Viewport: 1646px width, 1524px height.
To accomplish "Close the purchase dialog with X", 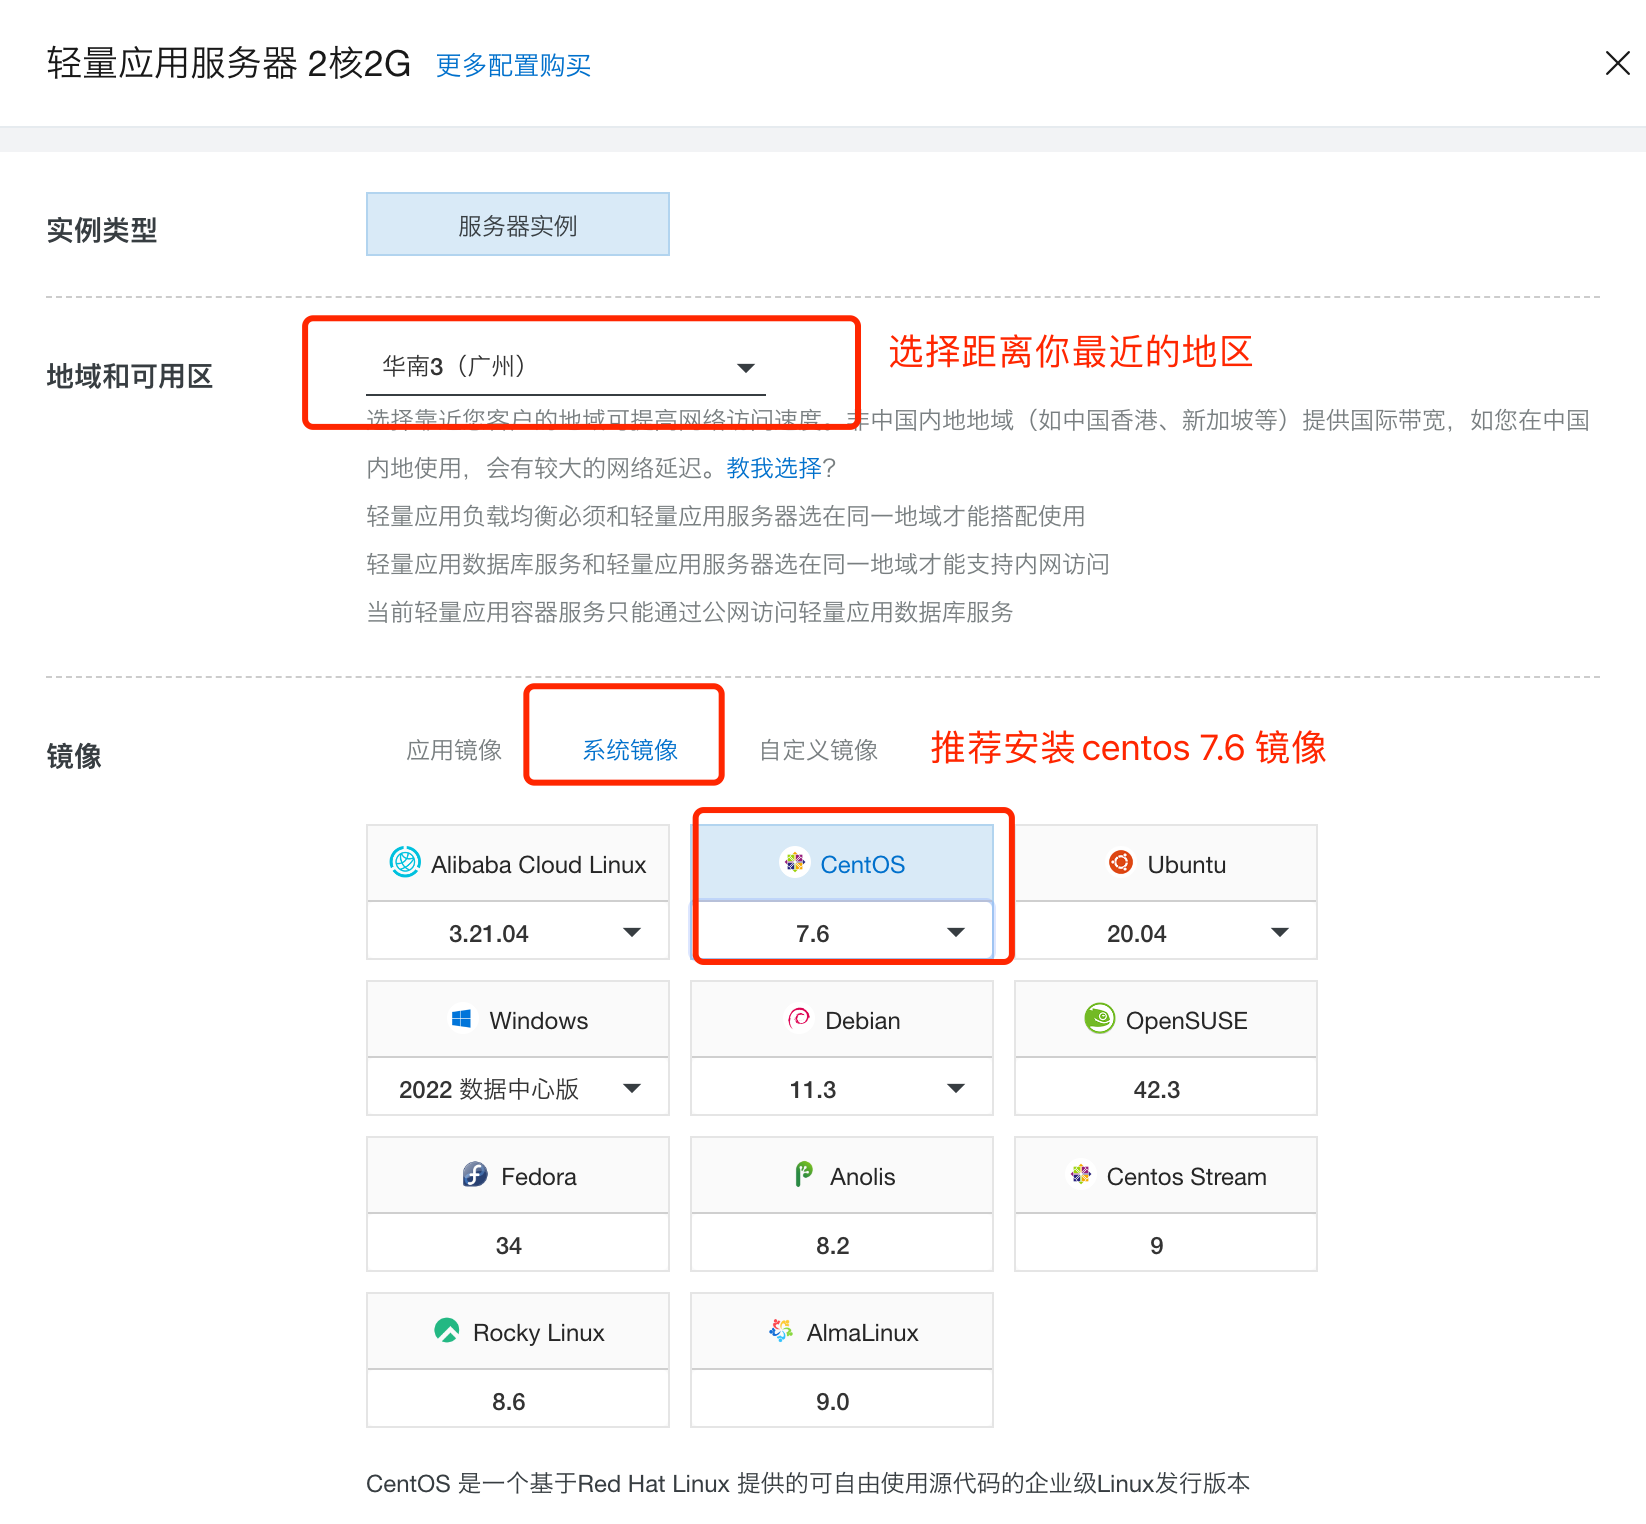I will 1617,63.
